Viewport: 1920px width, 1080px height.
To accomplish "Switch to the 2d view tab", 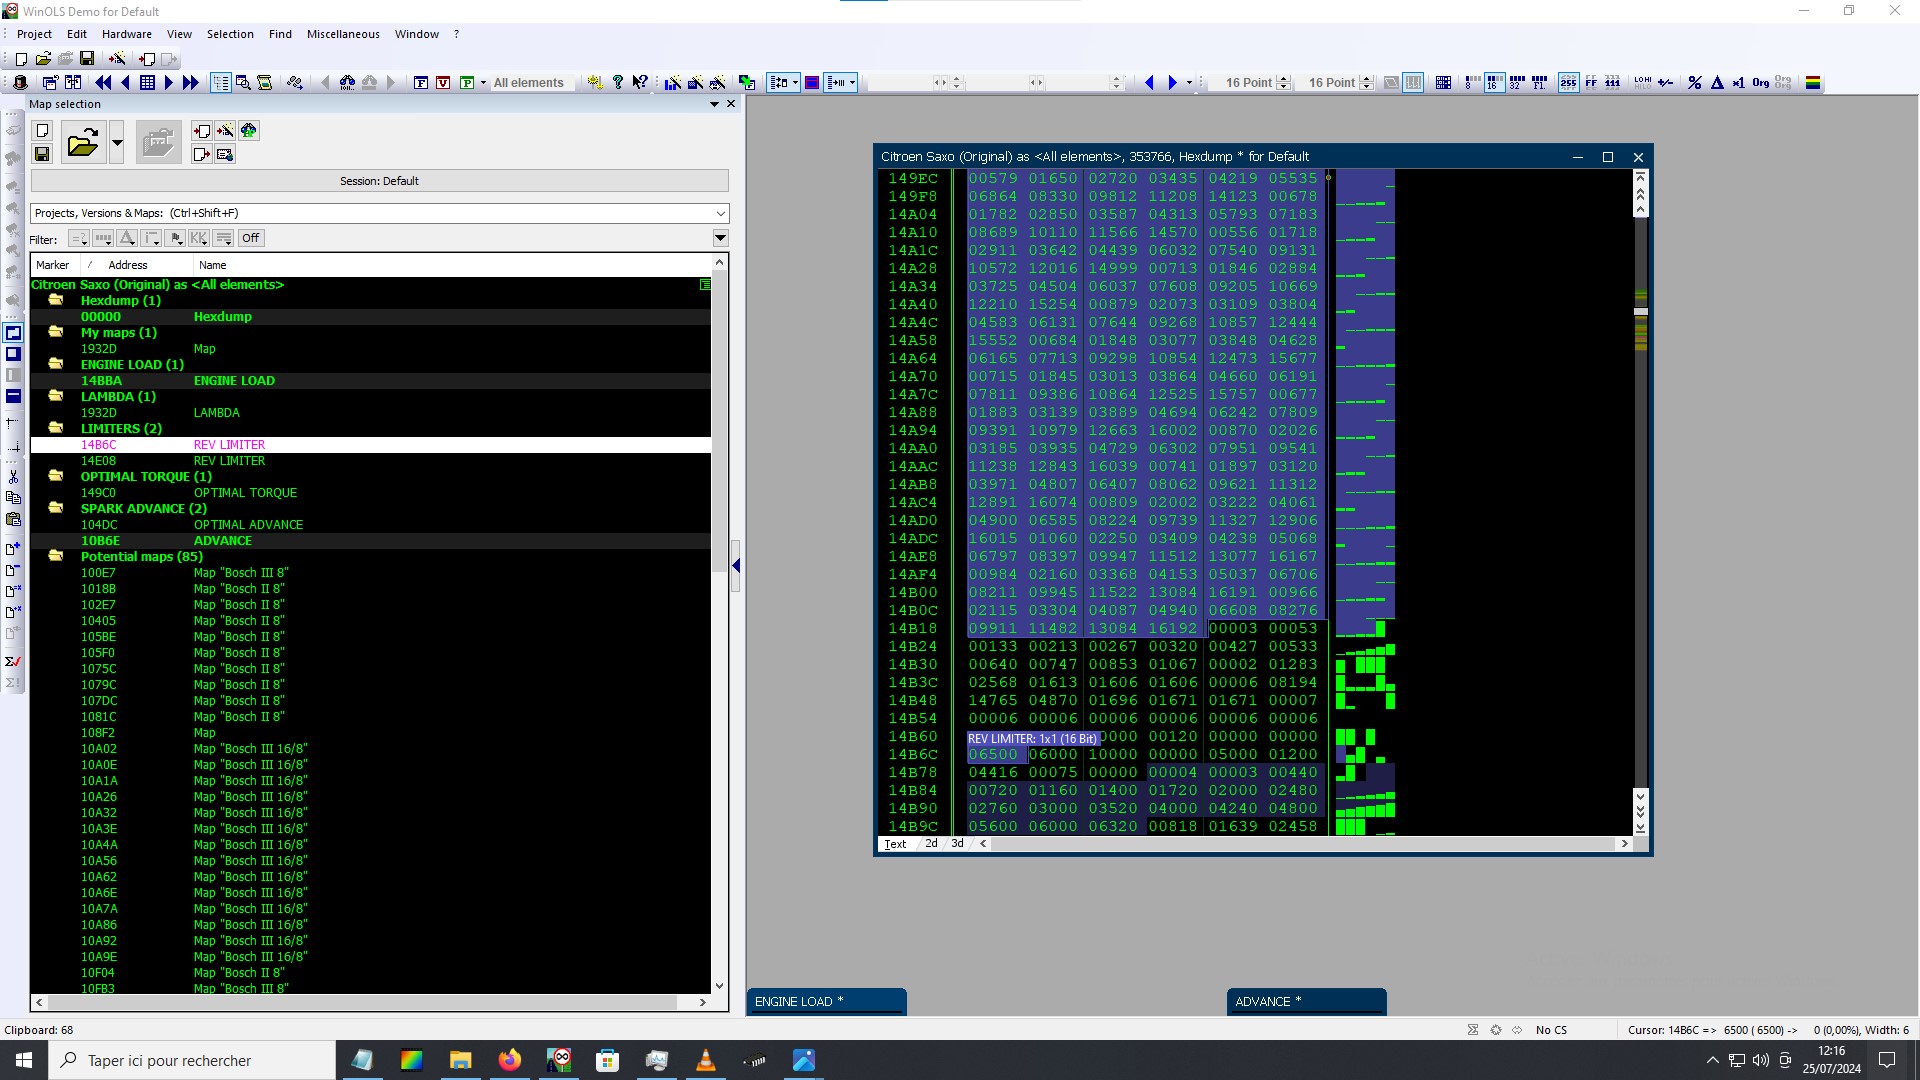I will (931, 844).
